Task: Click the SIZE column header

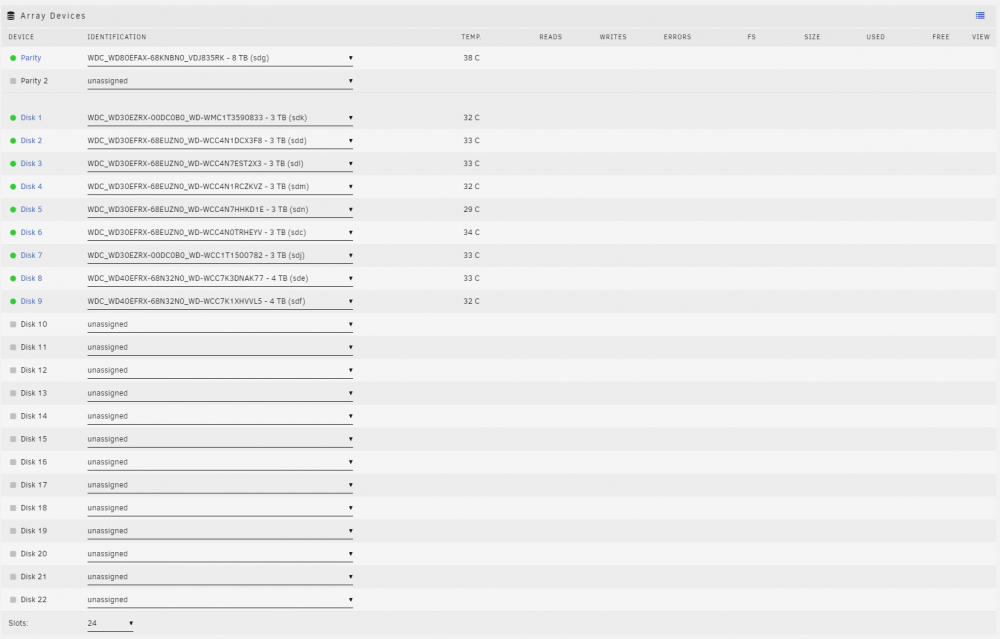Action: tap(812, 37)
